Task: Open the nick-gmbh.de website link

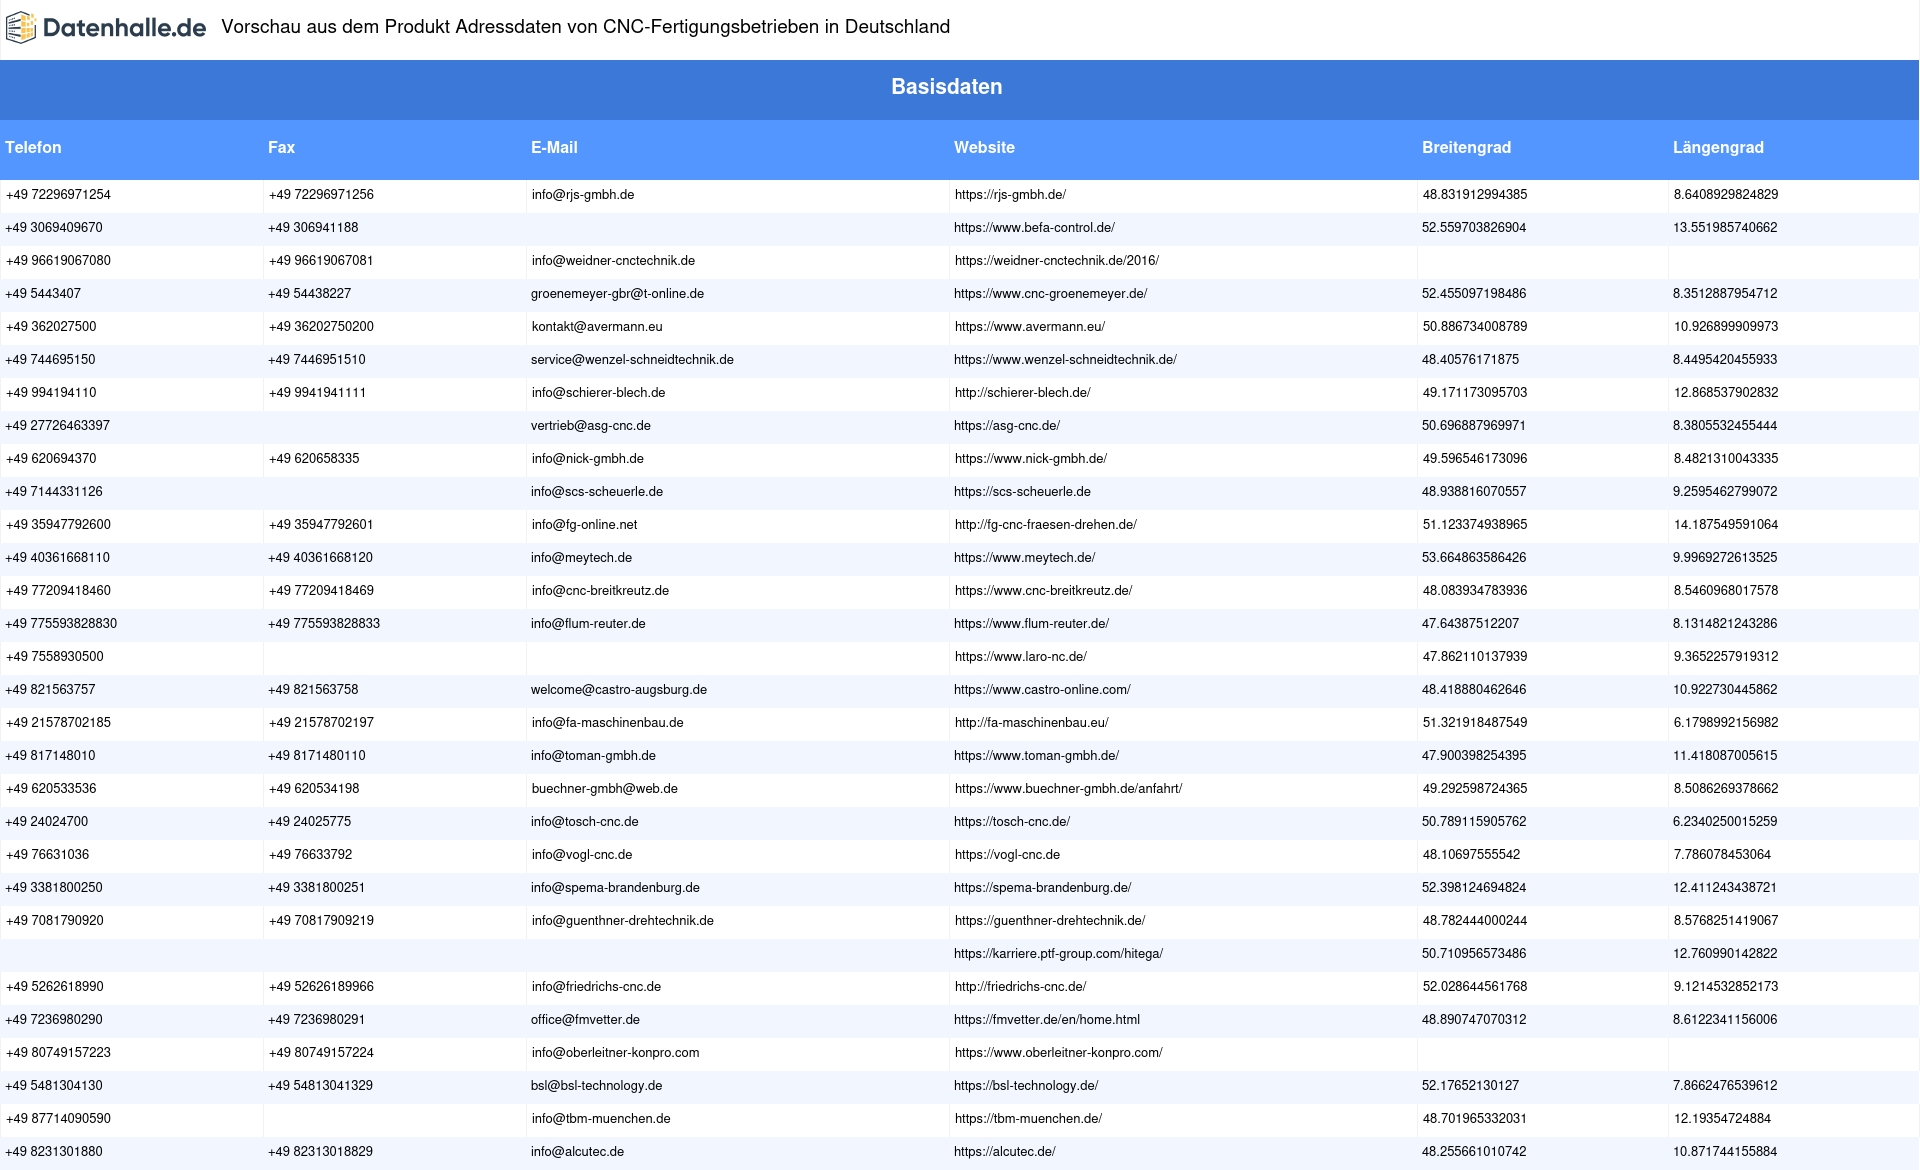Action: point(1030,459)
